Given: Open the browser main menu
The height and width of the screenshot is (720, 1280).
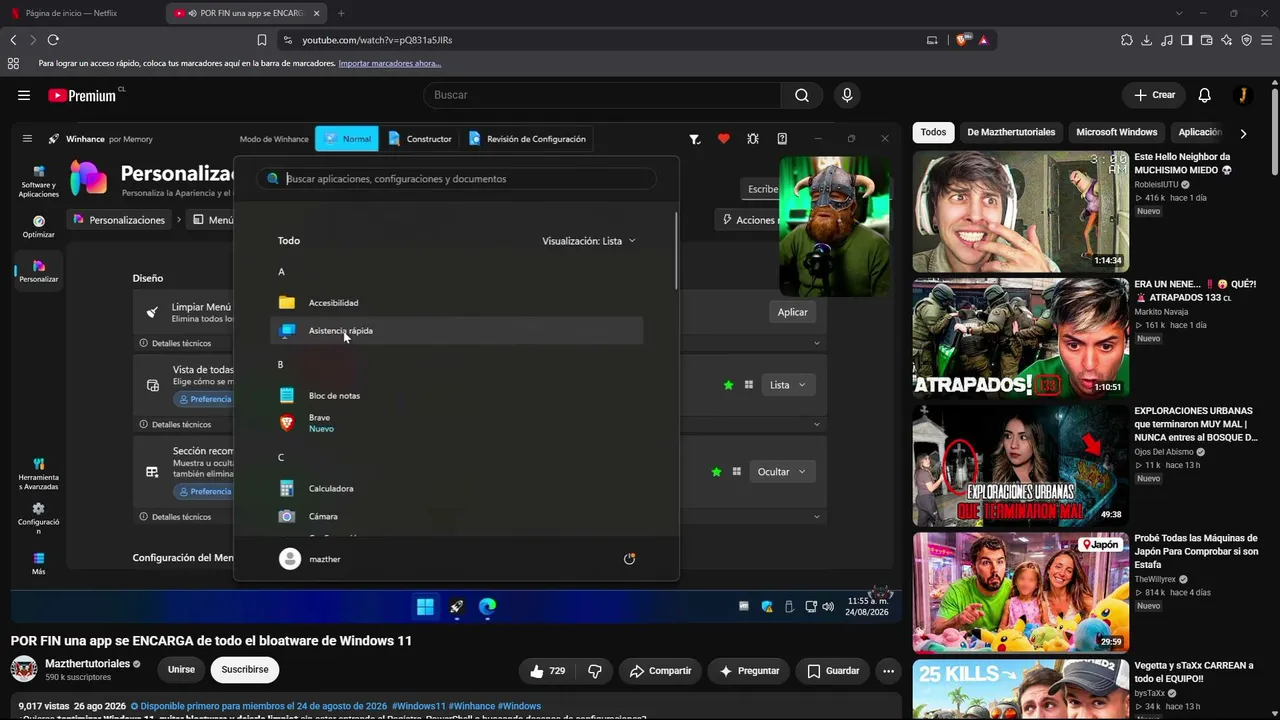Looking at the screenshot, I should click(x=1266, y=40).
